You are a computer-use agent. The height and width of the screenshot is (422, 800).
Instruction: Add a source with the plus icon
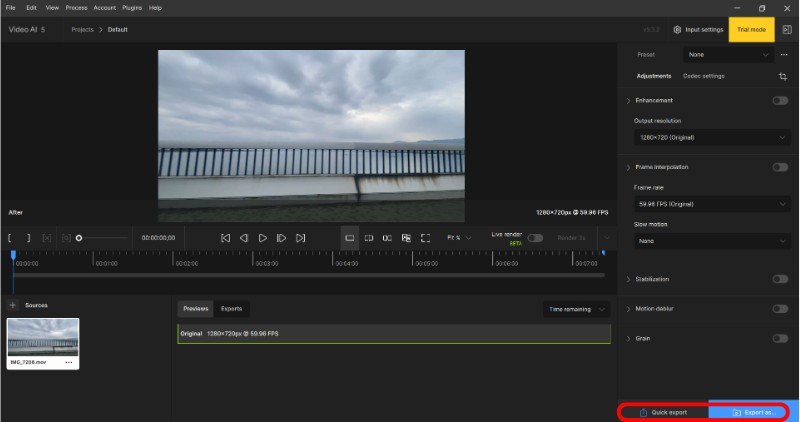(13, 305)
